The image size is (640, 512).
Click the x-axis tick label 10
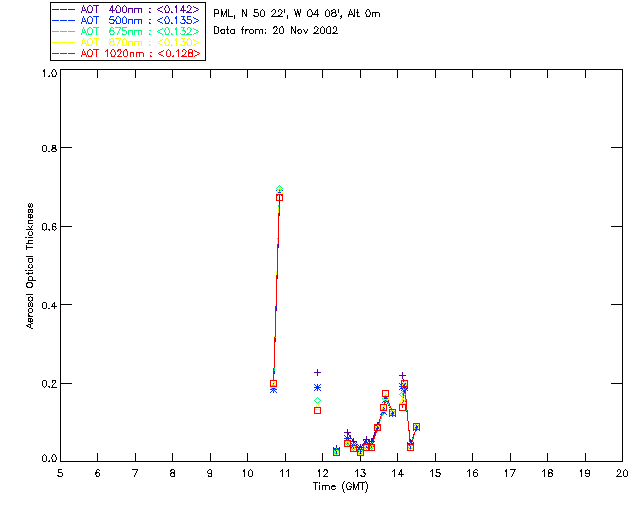coord(247,473)
